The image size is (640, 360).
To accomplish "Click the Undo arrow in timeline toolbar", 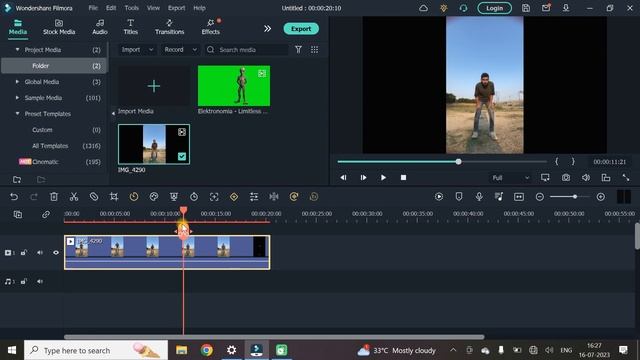I will point(14,197).
